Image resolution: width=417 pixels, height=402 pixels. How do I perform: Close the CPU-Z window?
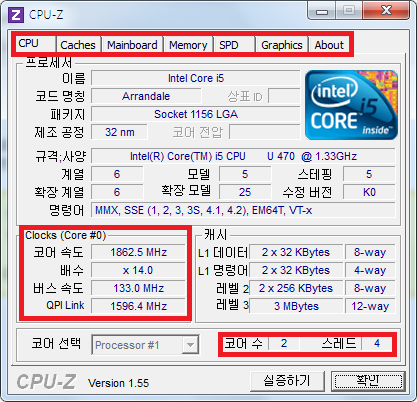(386, 11)
